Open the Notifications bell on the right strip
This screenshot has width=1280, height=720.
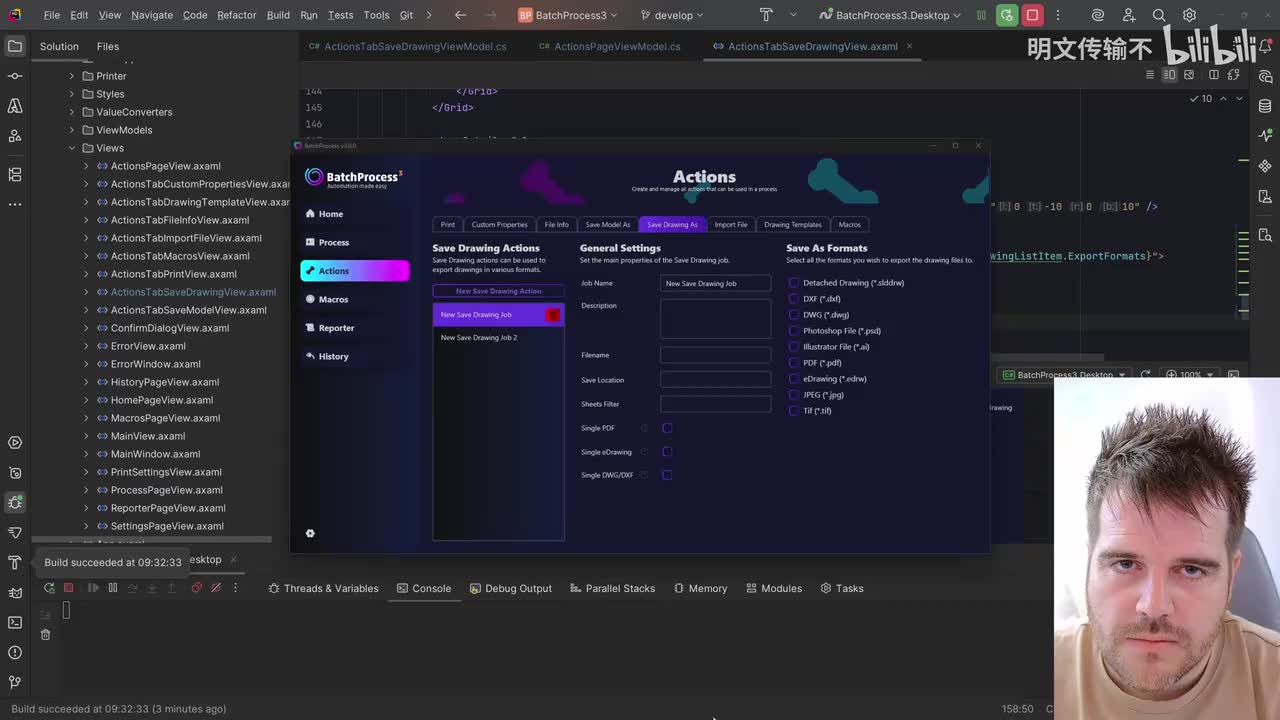[x=1265, y=46]
